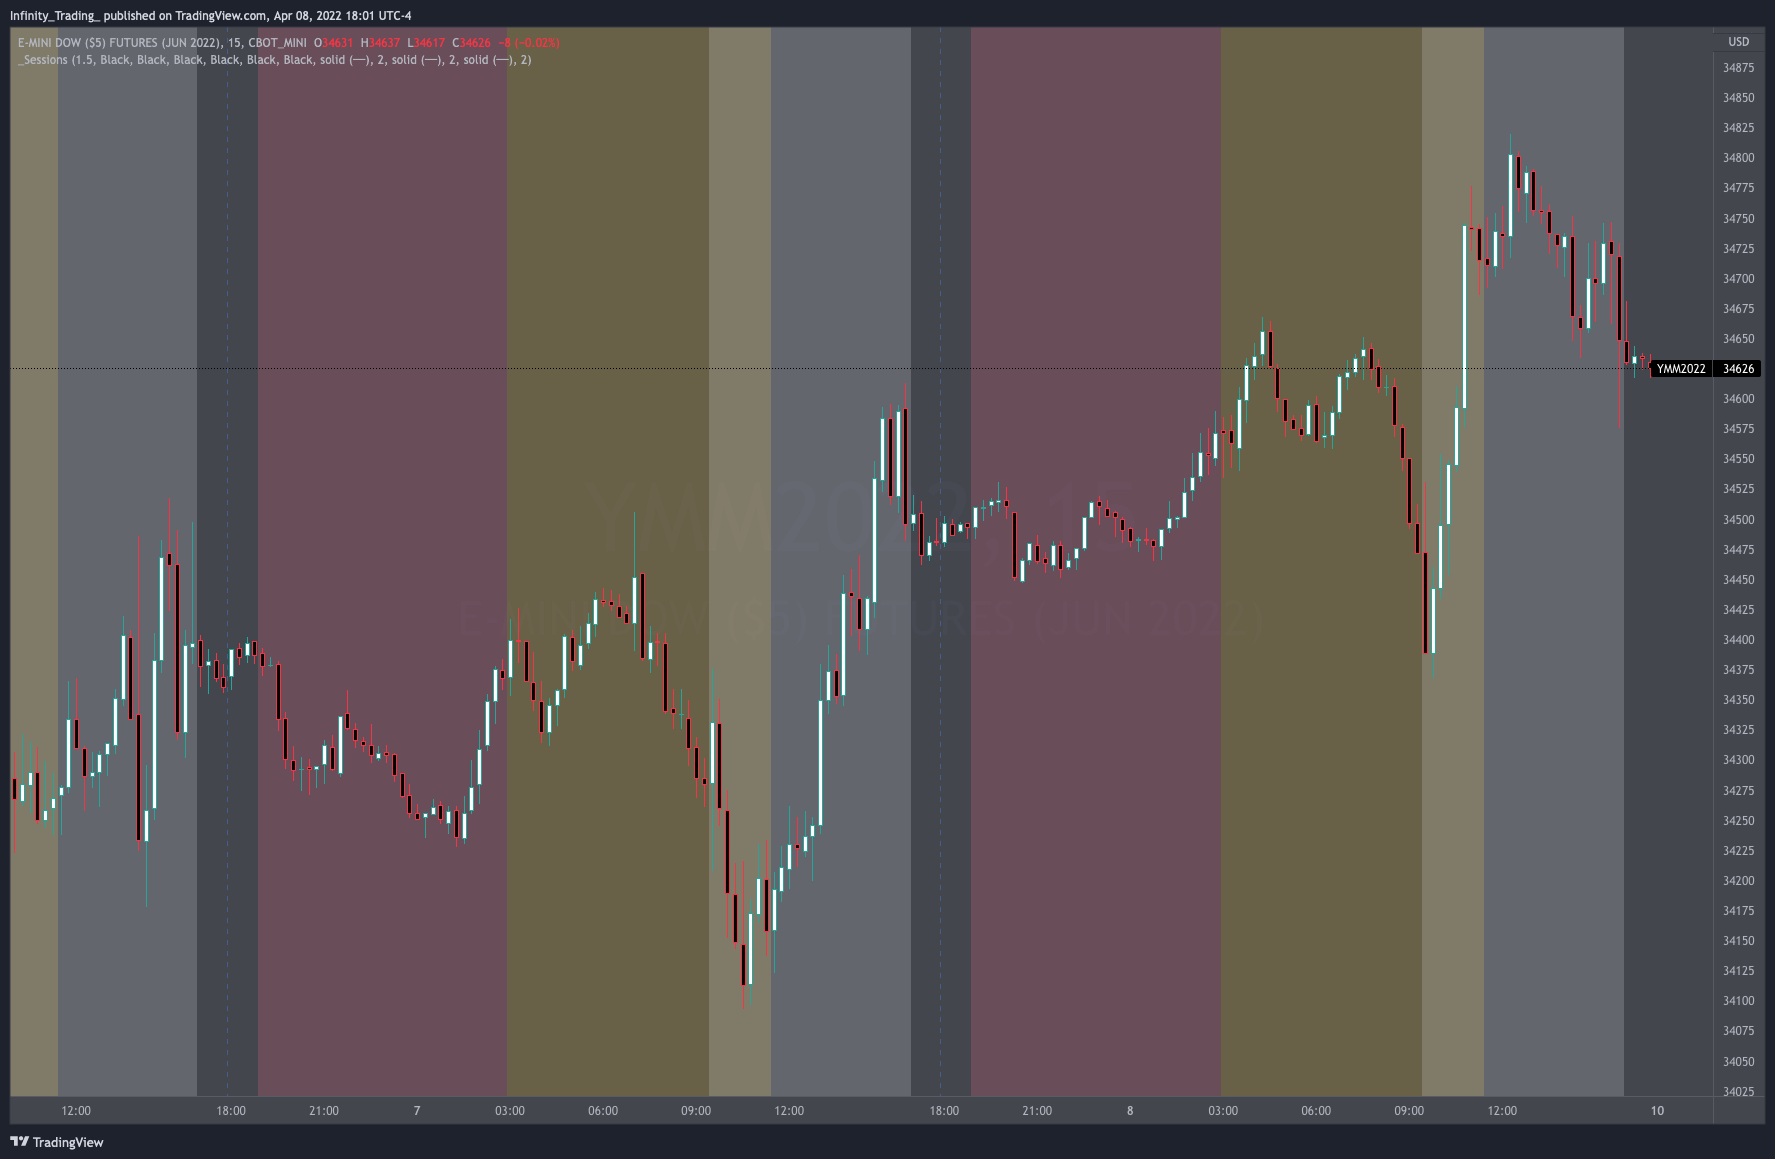Screen dimensions: 1775x1159
Task: Click the _Sessions indicator legend line
Action: pyautogui.click(x=275, y=60)
